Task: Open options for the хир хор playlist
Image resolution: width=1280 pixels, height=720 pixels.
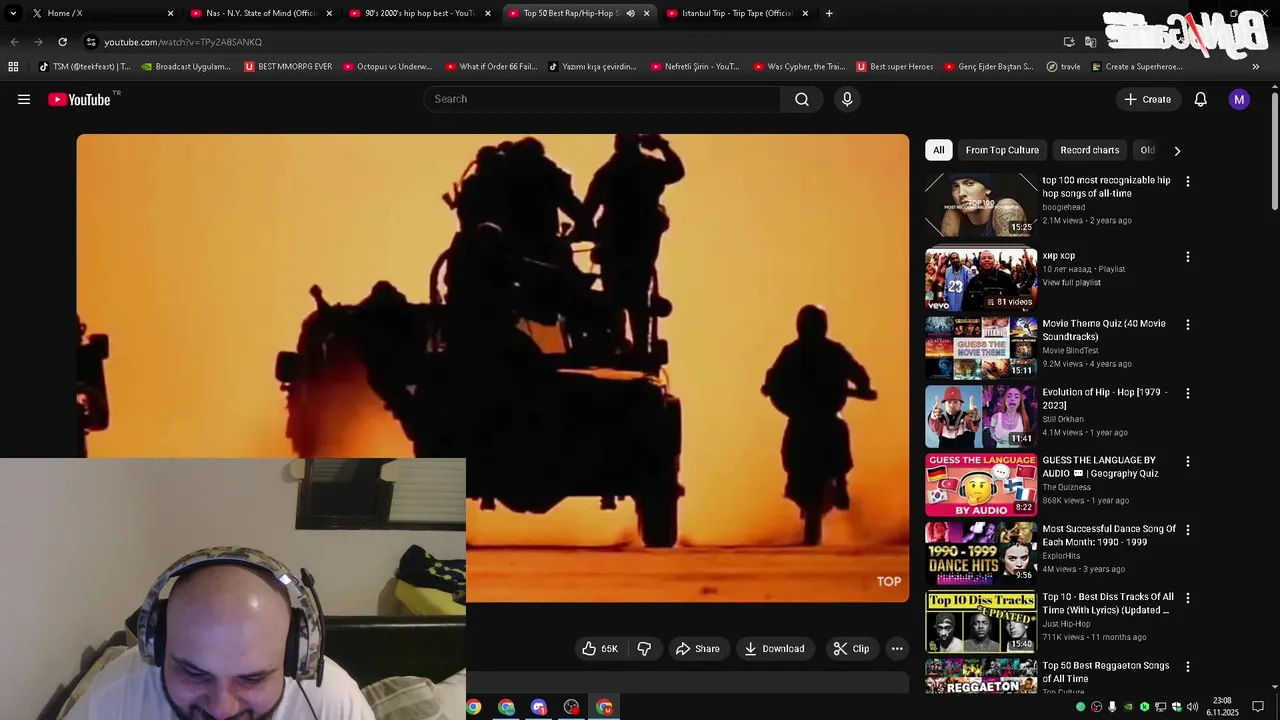Action: (x=1187, y=257)
